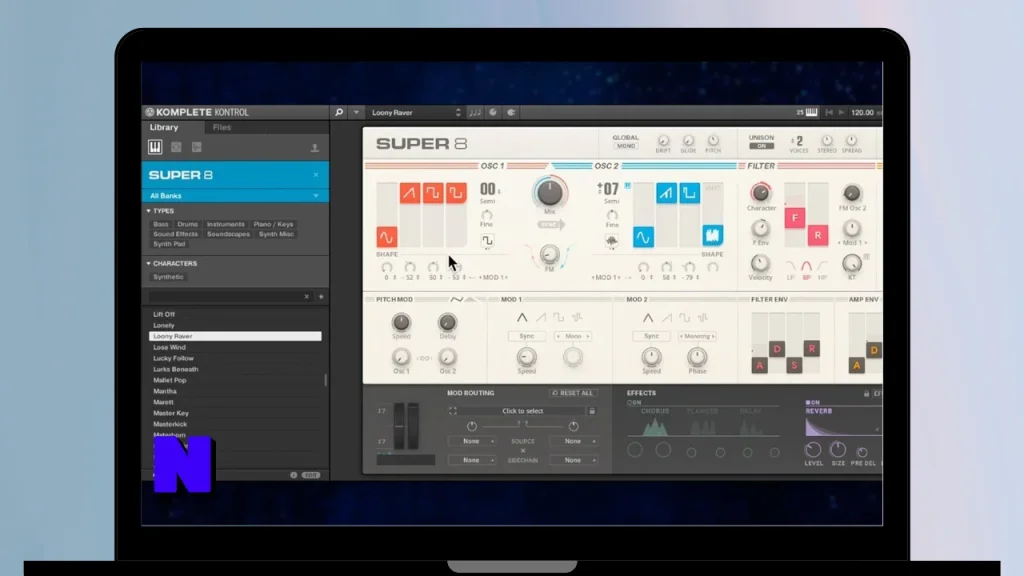Click RESET ALL in Mod Routing
Image resolution: width=1024 pixels, height=576 pixels.
point(573,393)
